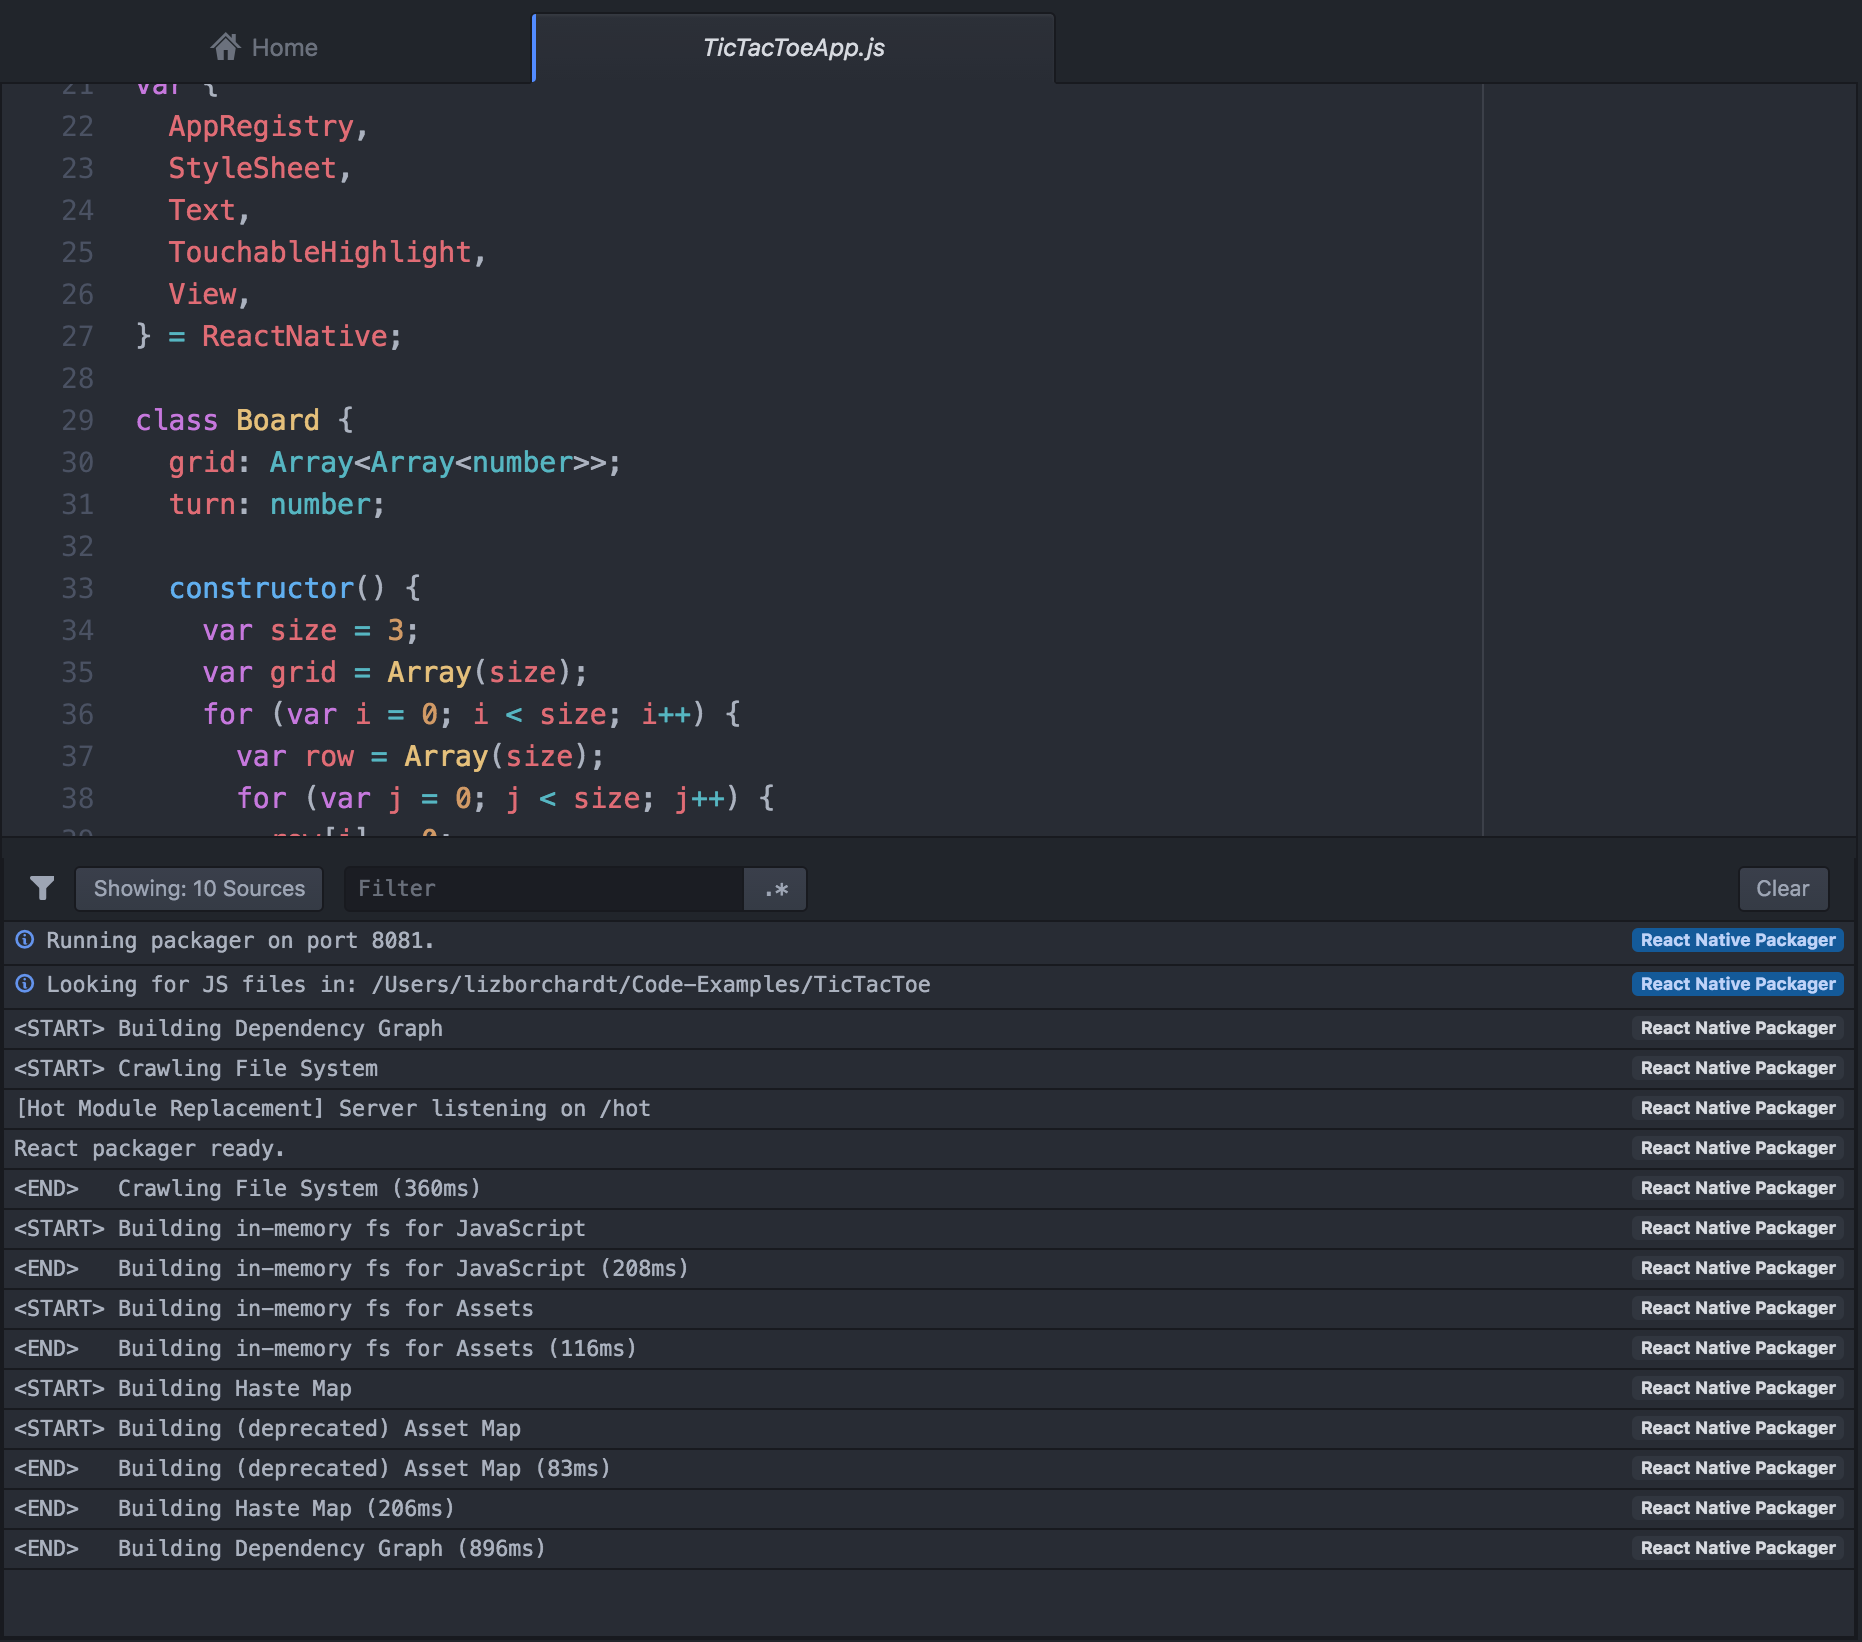Select '<END> Building in-memory fs for Assets (116ms)'
This screenshot has width=1862, height=1642.
coord(325,1348)
